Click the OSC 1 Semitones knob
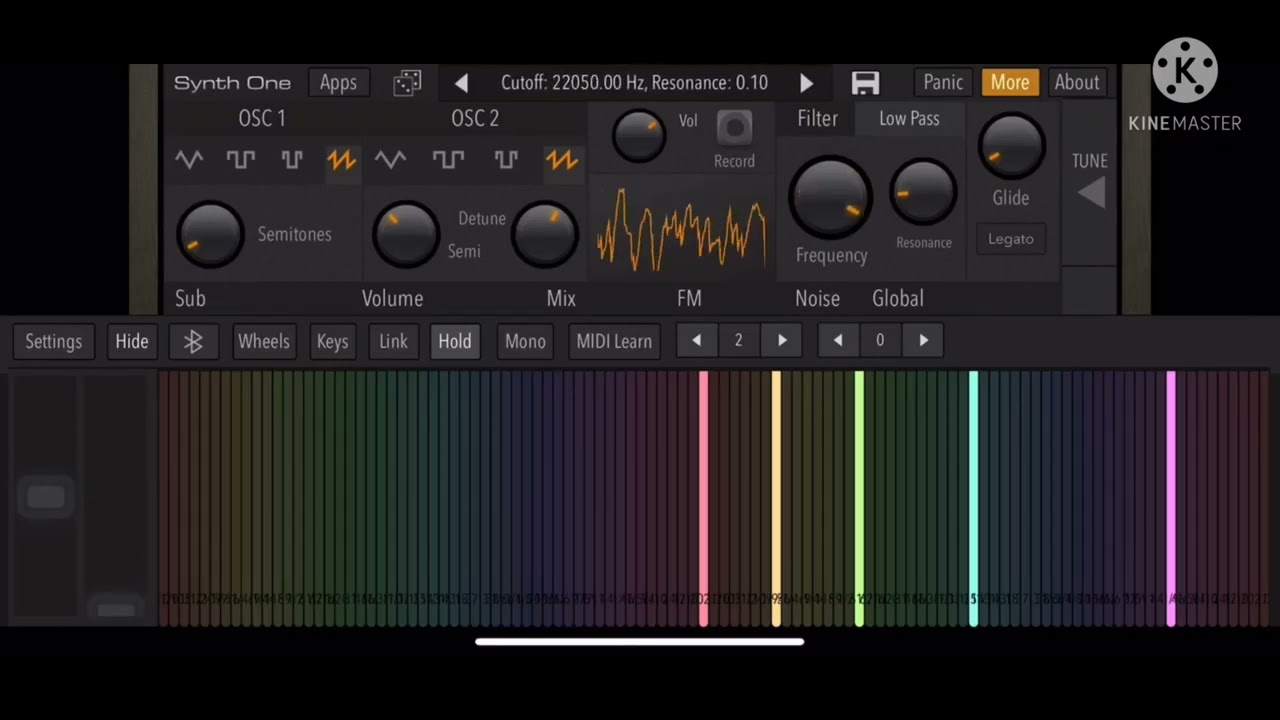 click(x=210, y=234)
